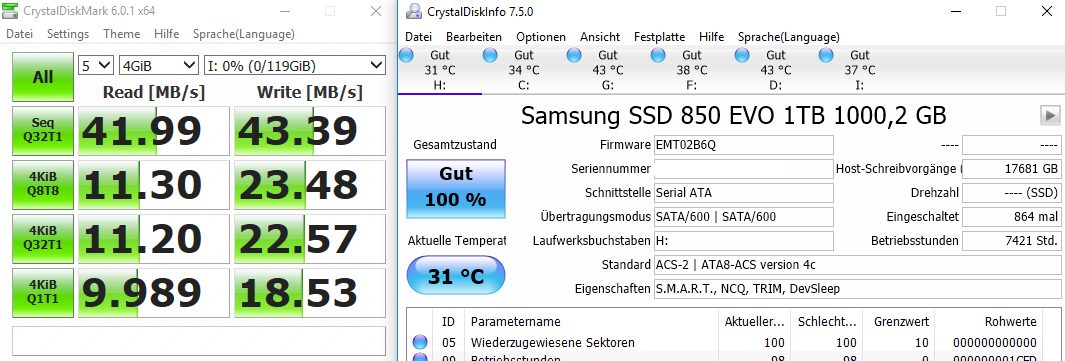This screenshot has height=361, width=1065.
Task: Open Optionen menu in CrystalDiskInfo
Action: [x=541, y=37]
